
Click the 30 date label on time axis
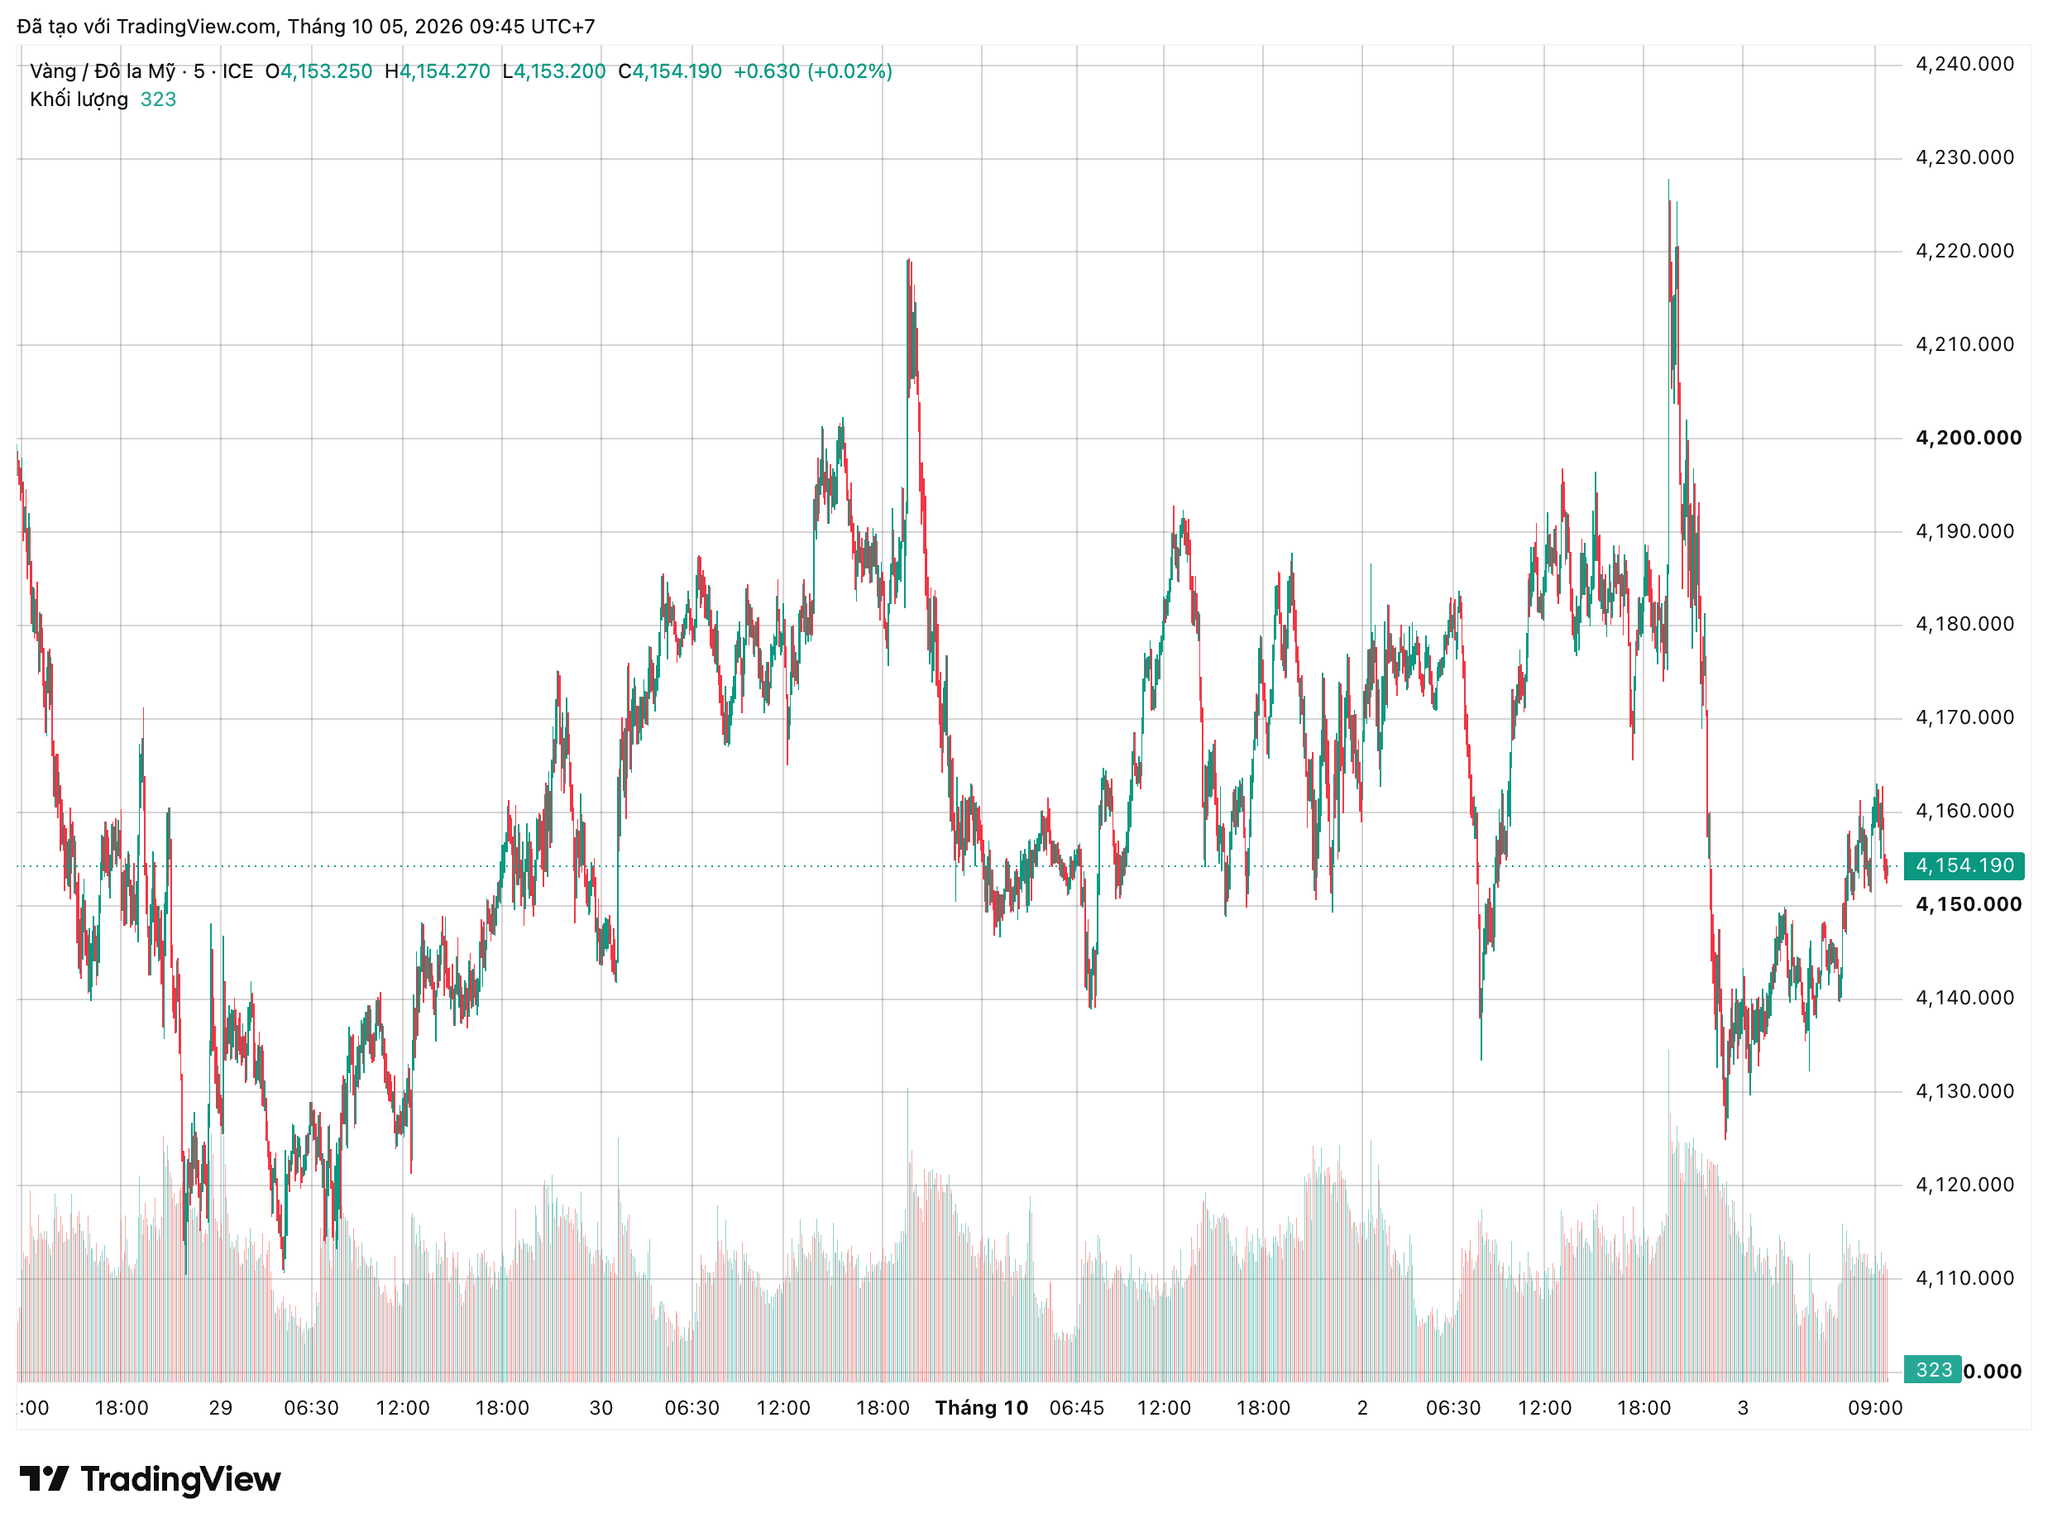(x=601, y=1408)
